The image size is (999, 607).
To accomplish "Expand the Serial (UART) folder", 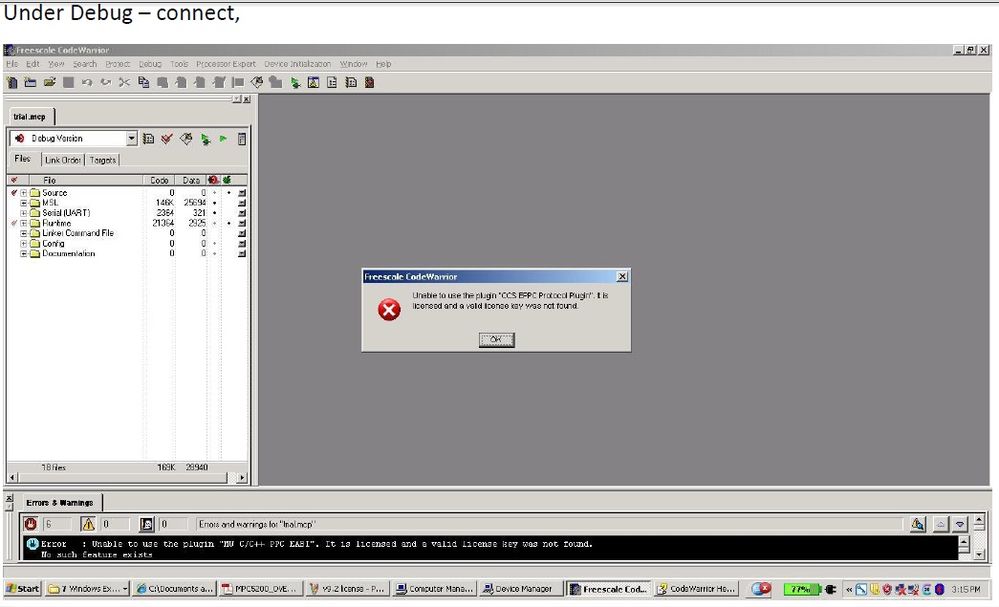I will [24, 213].
